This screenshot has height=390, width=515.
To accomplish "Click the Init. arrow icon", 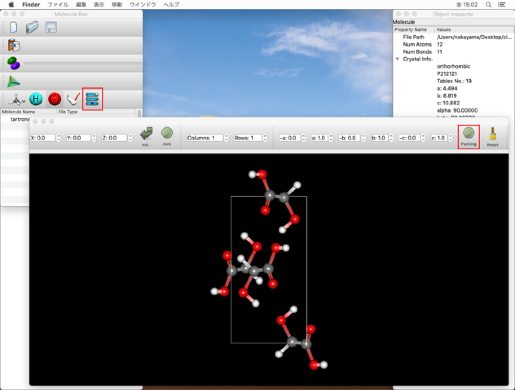I will tap(146, 136).
